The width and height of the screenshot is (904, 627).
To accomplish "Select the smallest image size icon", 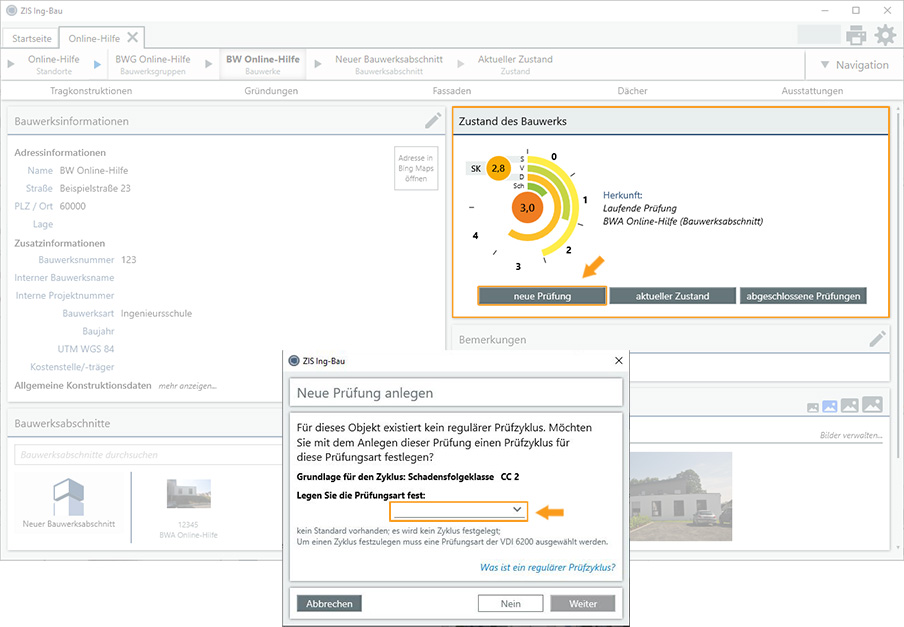I will (813, 408).
